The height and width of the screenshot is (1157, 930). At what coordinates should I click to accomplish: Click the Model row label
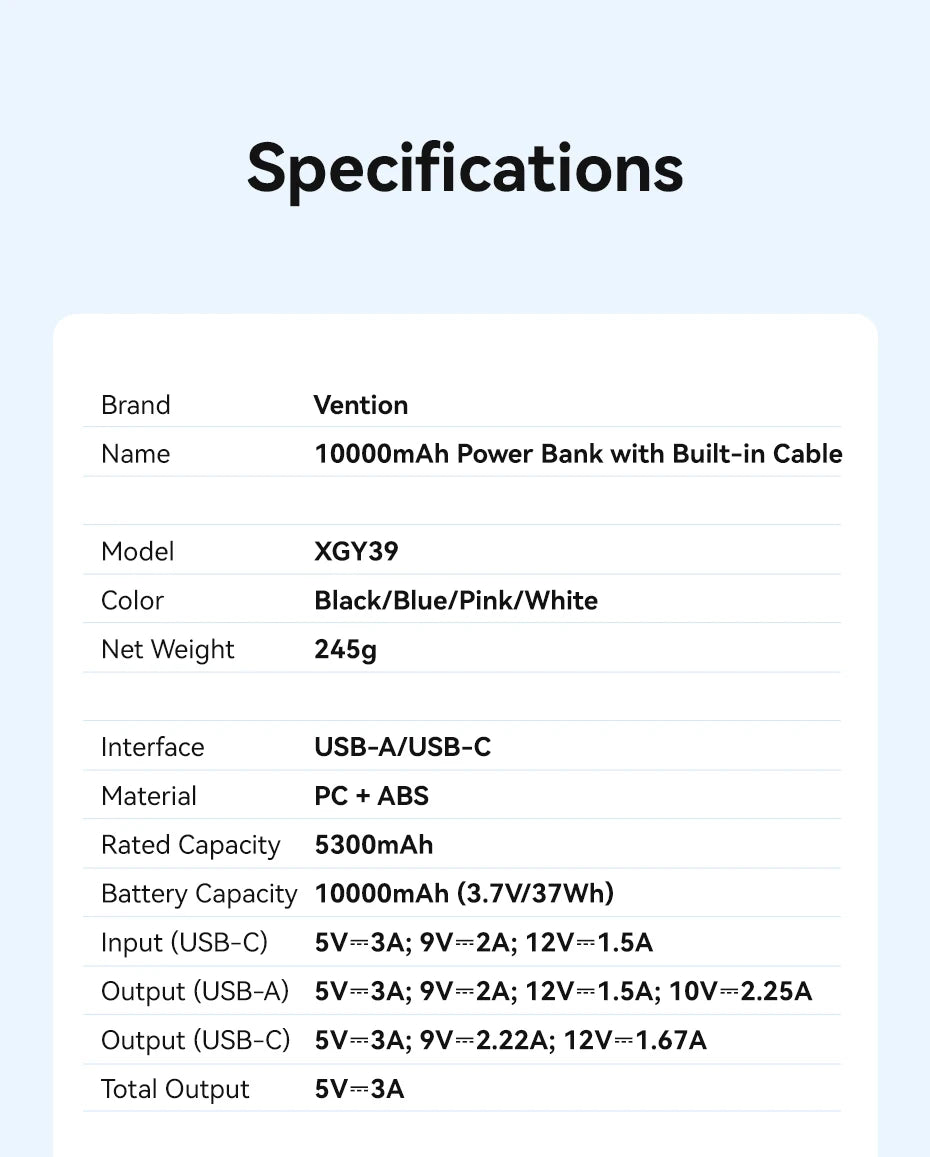coord(138,552)
